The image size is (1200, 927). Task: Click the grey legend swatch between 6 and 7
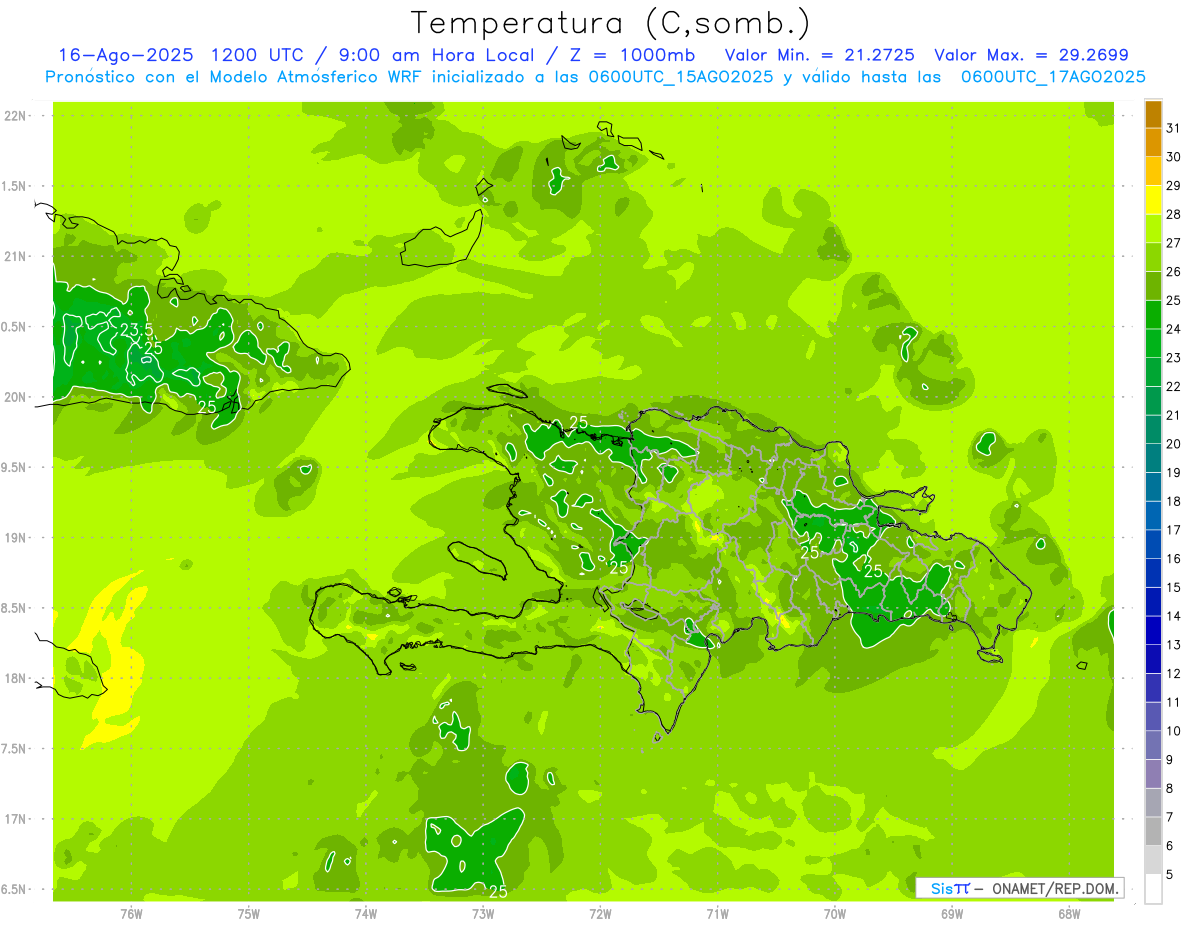pos(1153,832)
